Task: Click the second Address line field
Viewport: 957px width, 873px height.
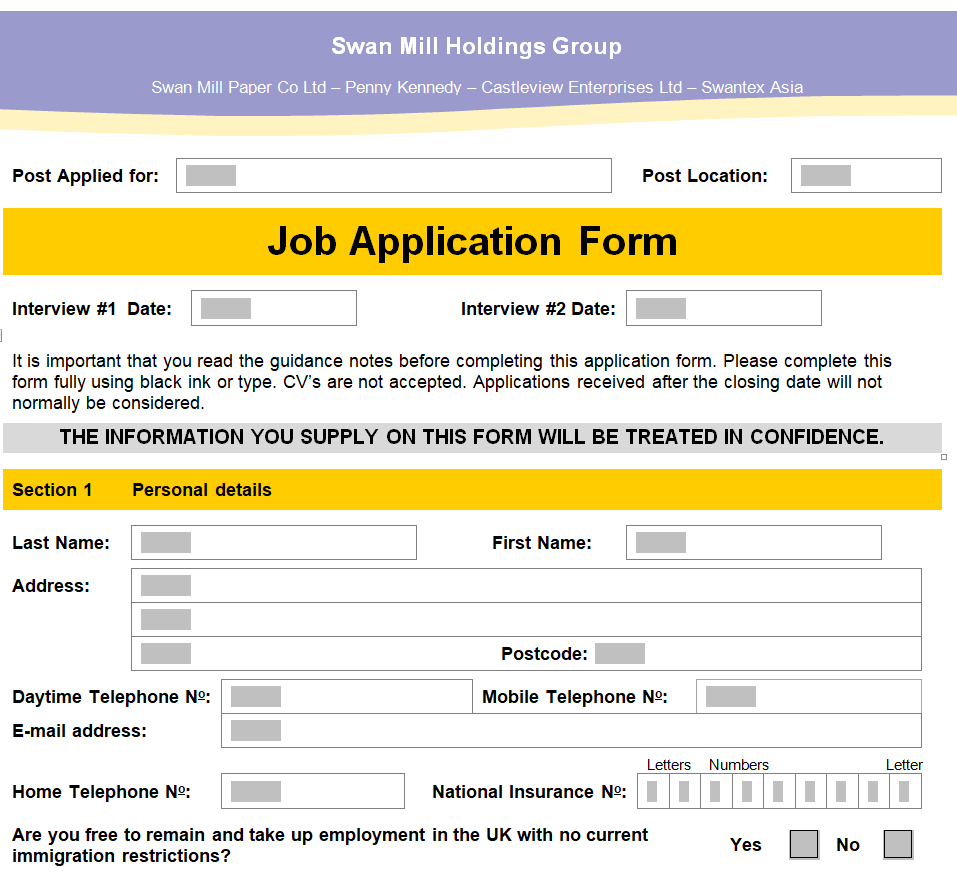Action: 525,620
